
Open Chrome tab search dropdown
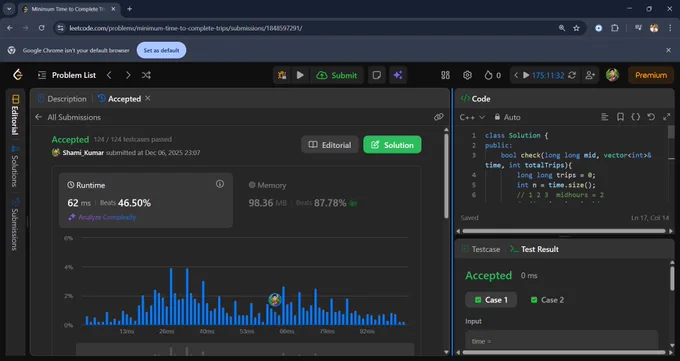pos(9,9)
